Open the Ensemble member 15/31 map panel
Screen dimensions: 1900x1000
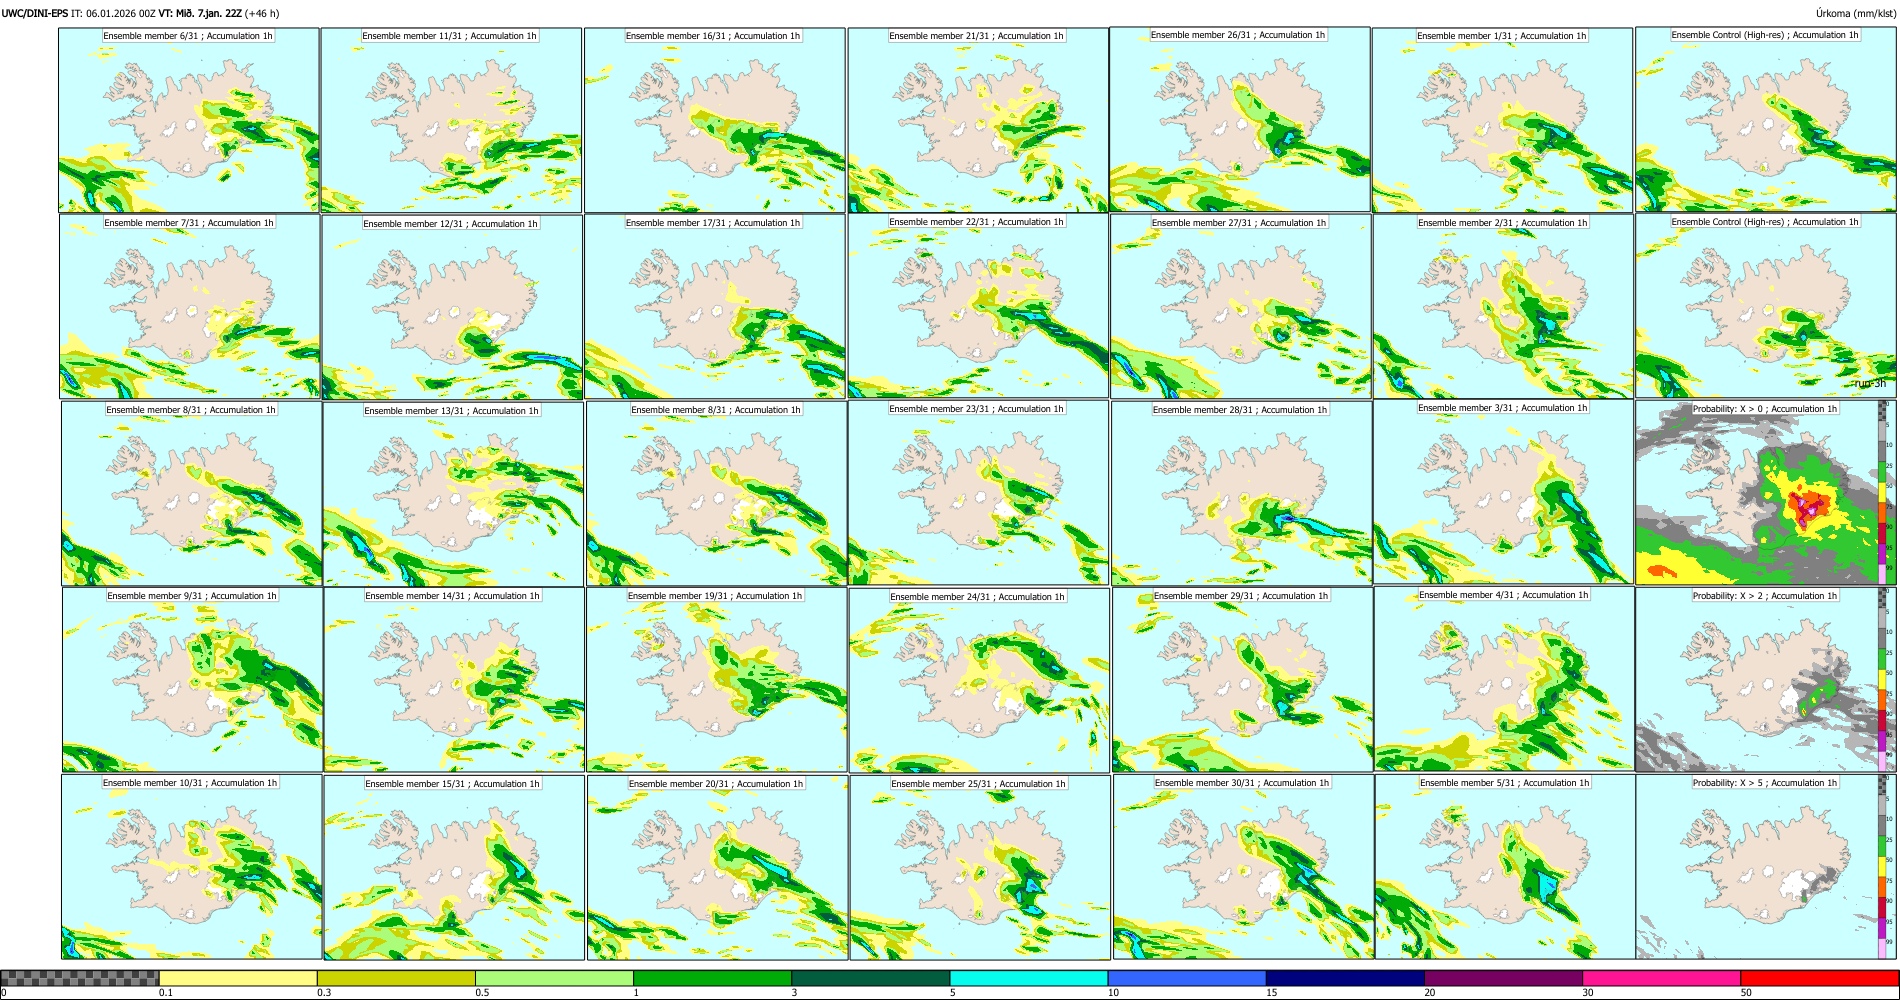click(454, 868)
